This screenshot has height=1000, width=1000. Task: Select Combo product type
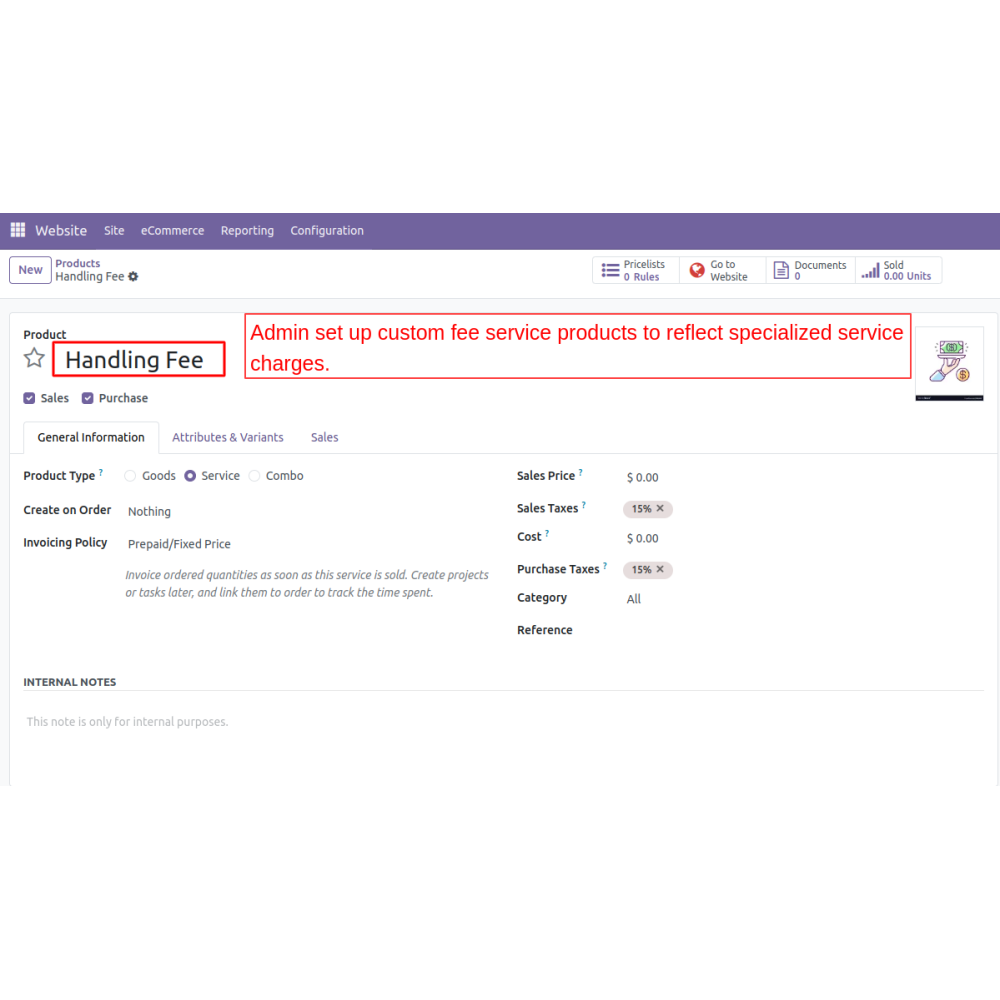click(x=254, y=476)
